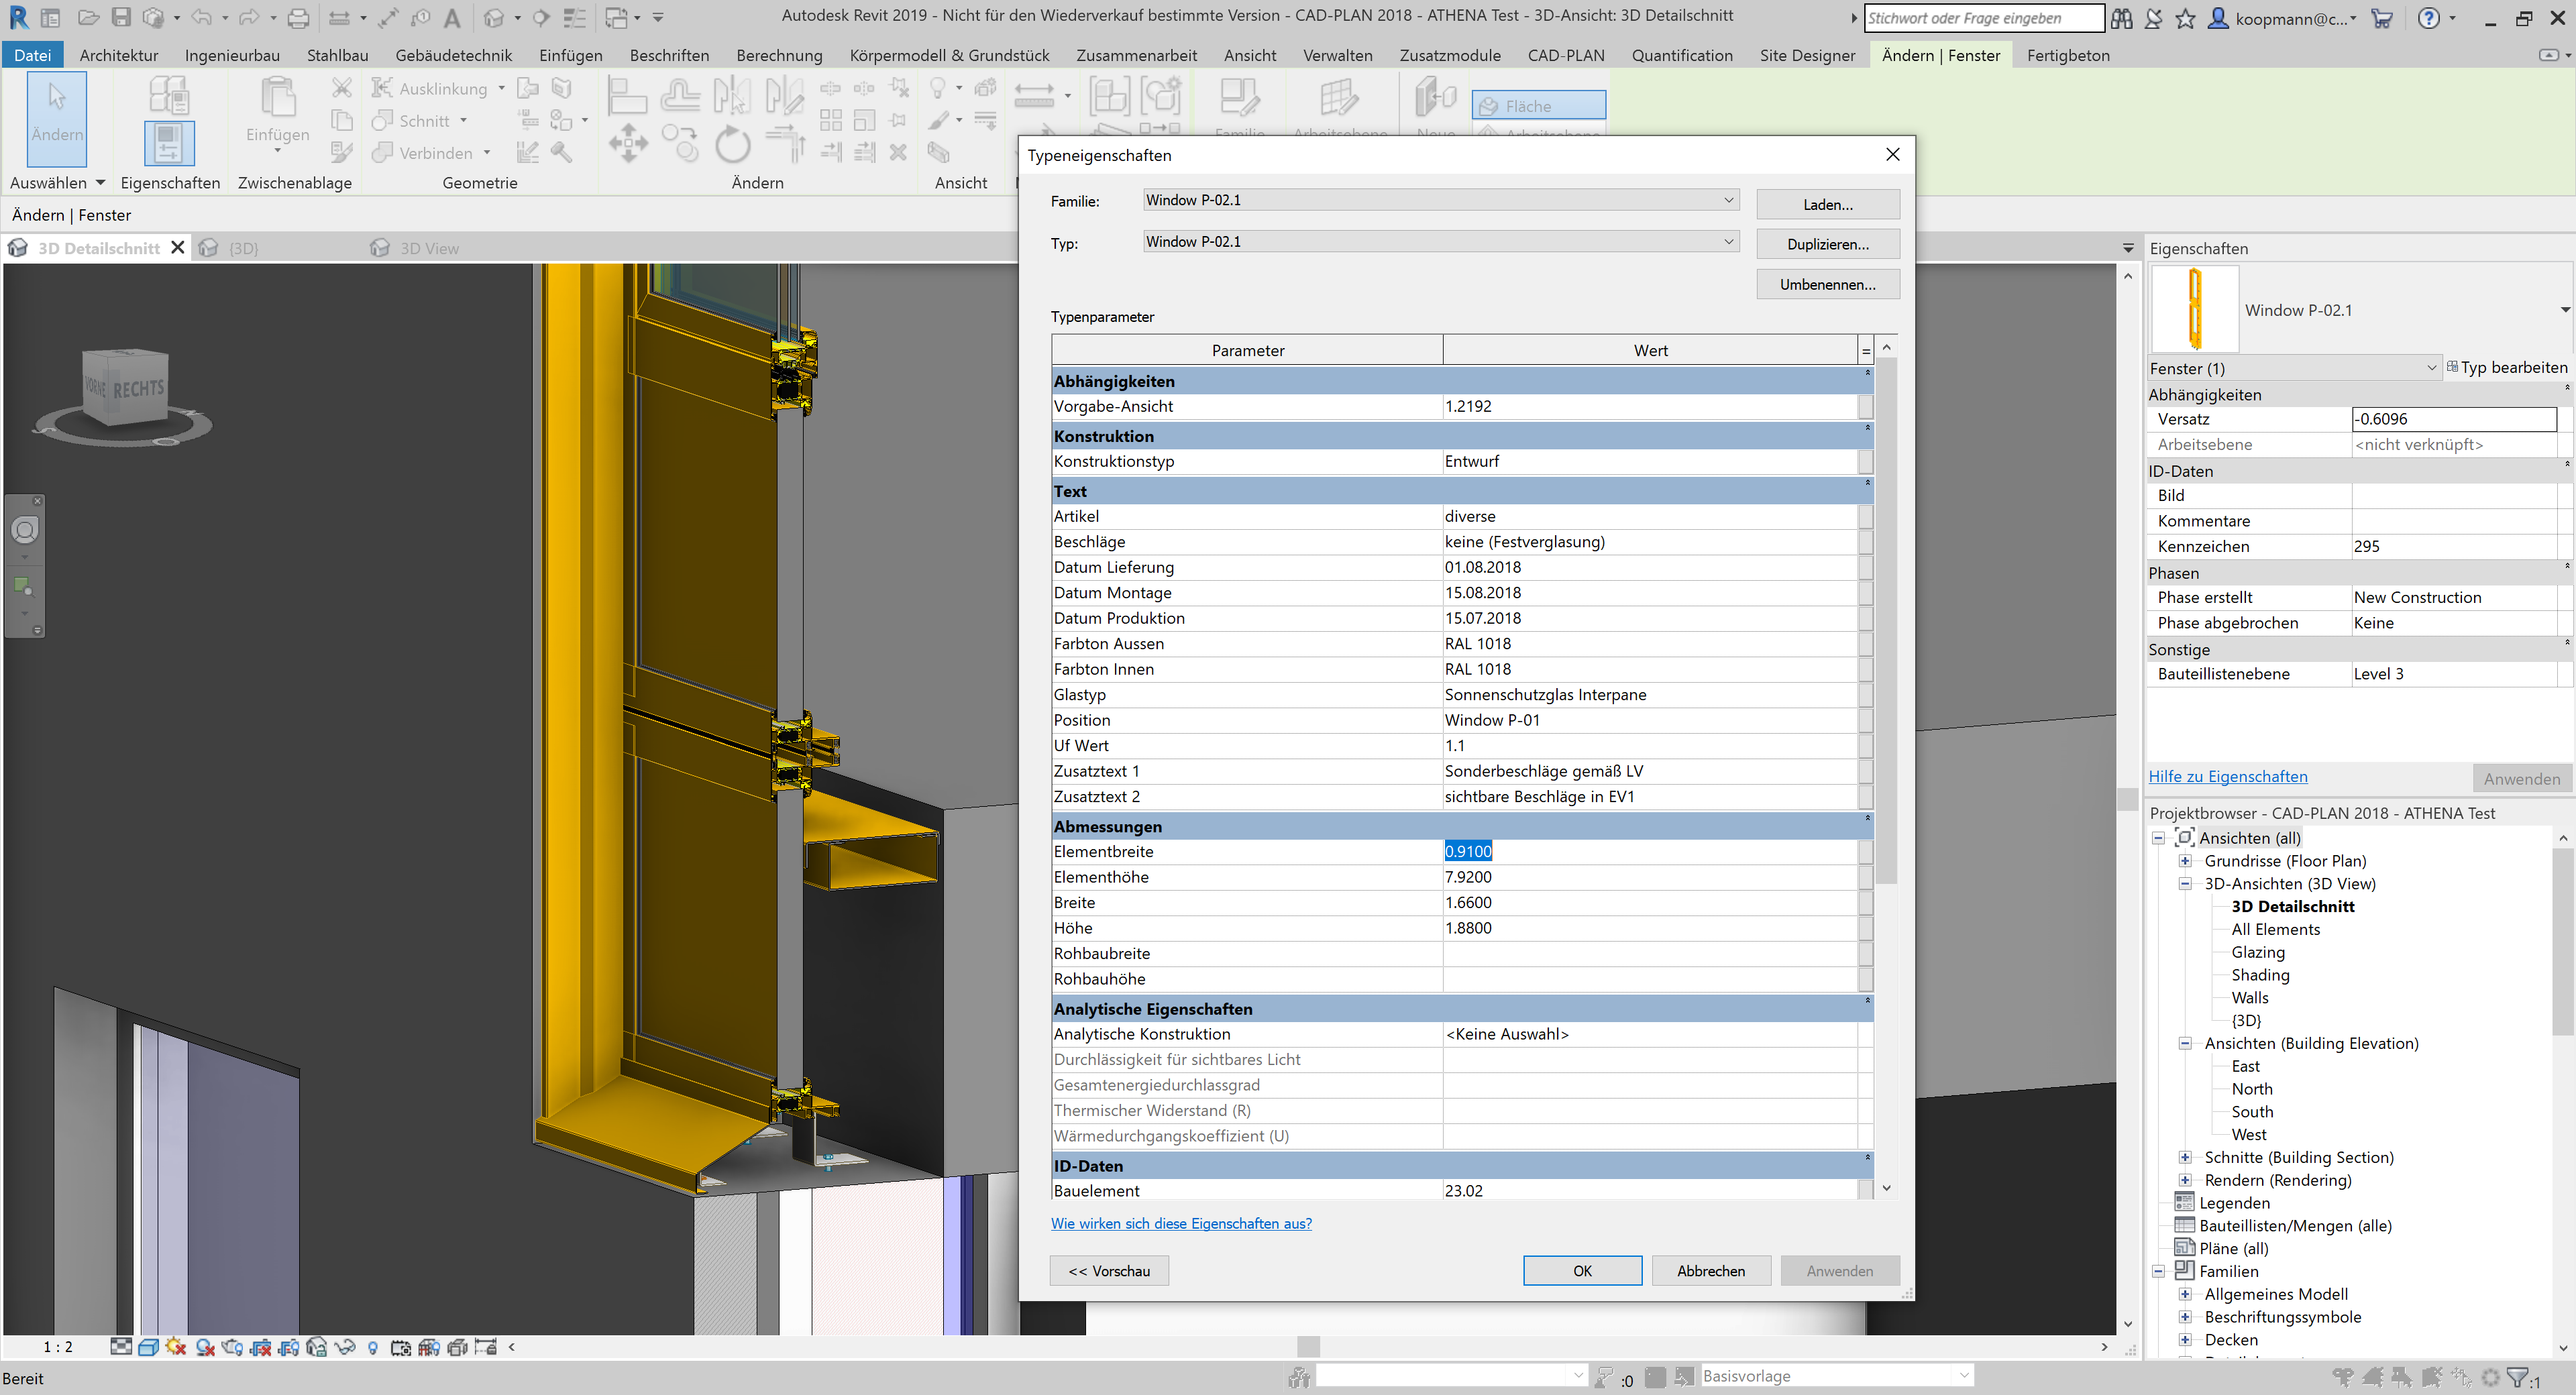Toggle the Eigenschaften palette ribbon button
This screenshot has width=2576, height=1395.
point(169,143)
